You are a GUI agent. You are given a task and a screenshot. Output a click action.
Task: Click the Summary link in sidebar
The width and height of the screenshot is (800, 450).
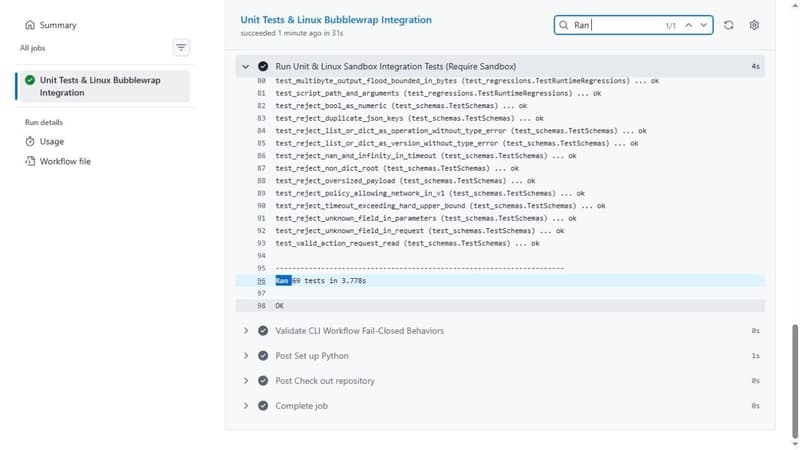coord(58,25)
